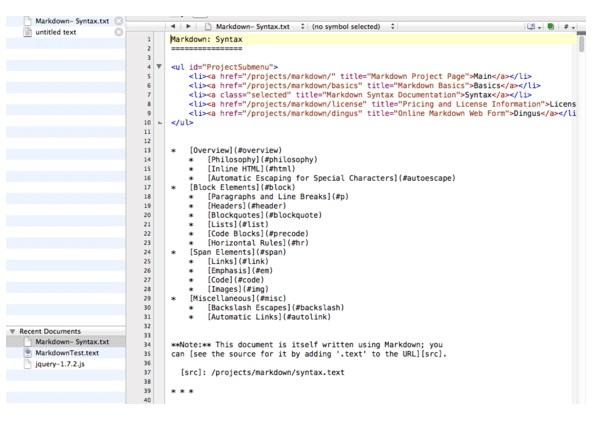Viewport: 603px width, 426px height.
Task: Place cursor in the 'Markdown: Syntax' heading line
Action: pos(207,39)
